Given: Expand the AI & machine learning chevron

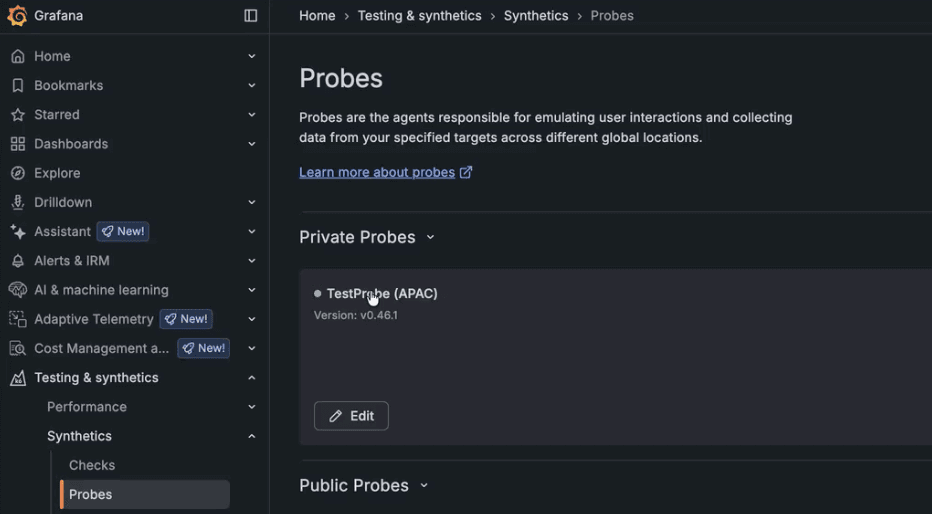Looking at the screenshot, I should tap(251, 290).
